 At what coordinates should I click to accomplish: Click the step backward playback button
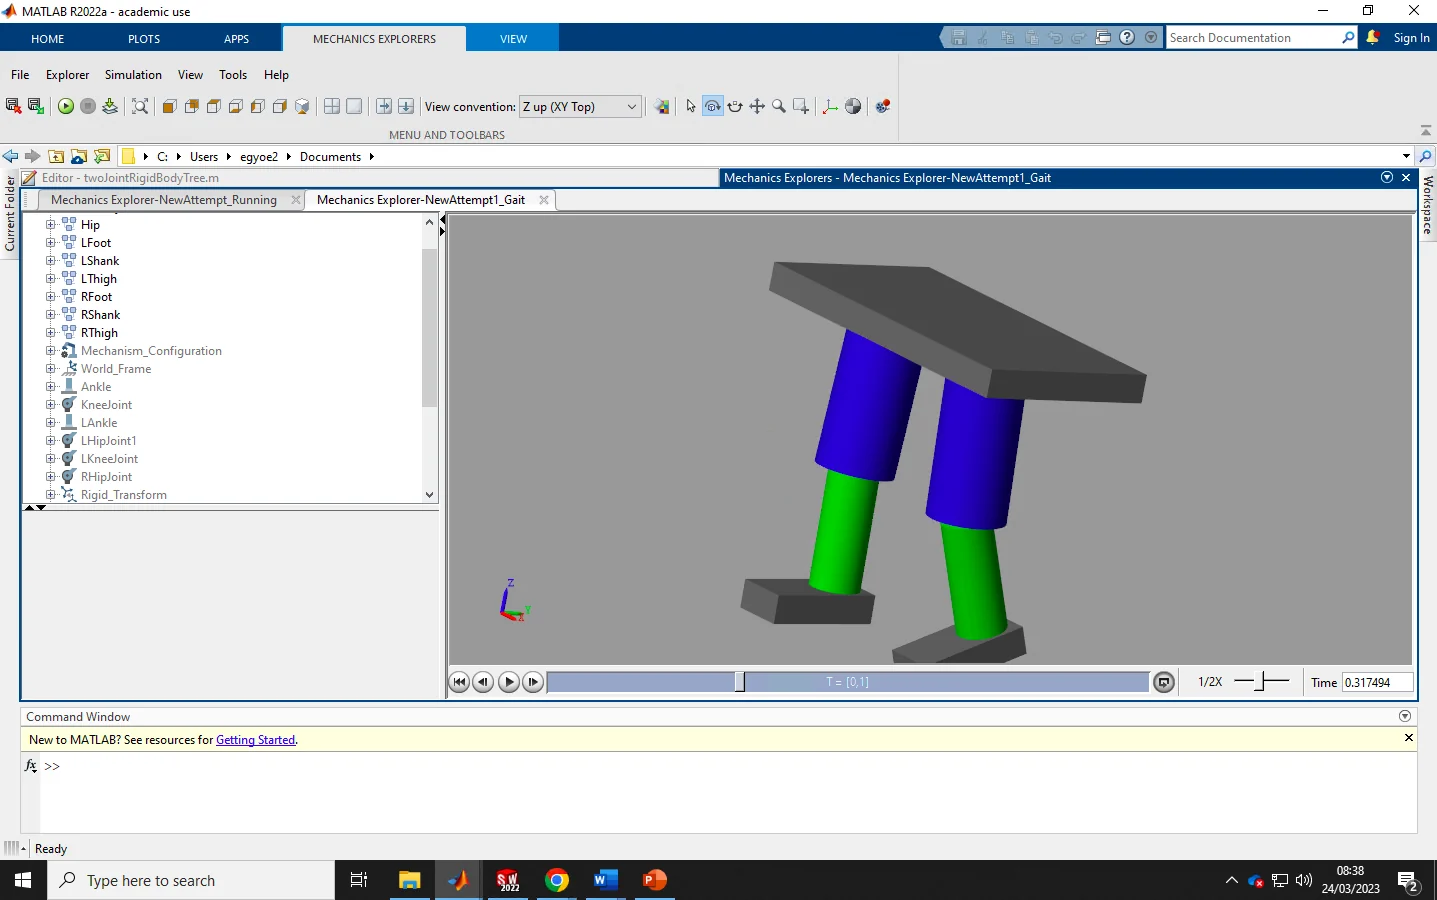tap(483, 682)
